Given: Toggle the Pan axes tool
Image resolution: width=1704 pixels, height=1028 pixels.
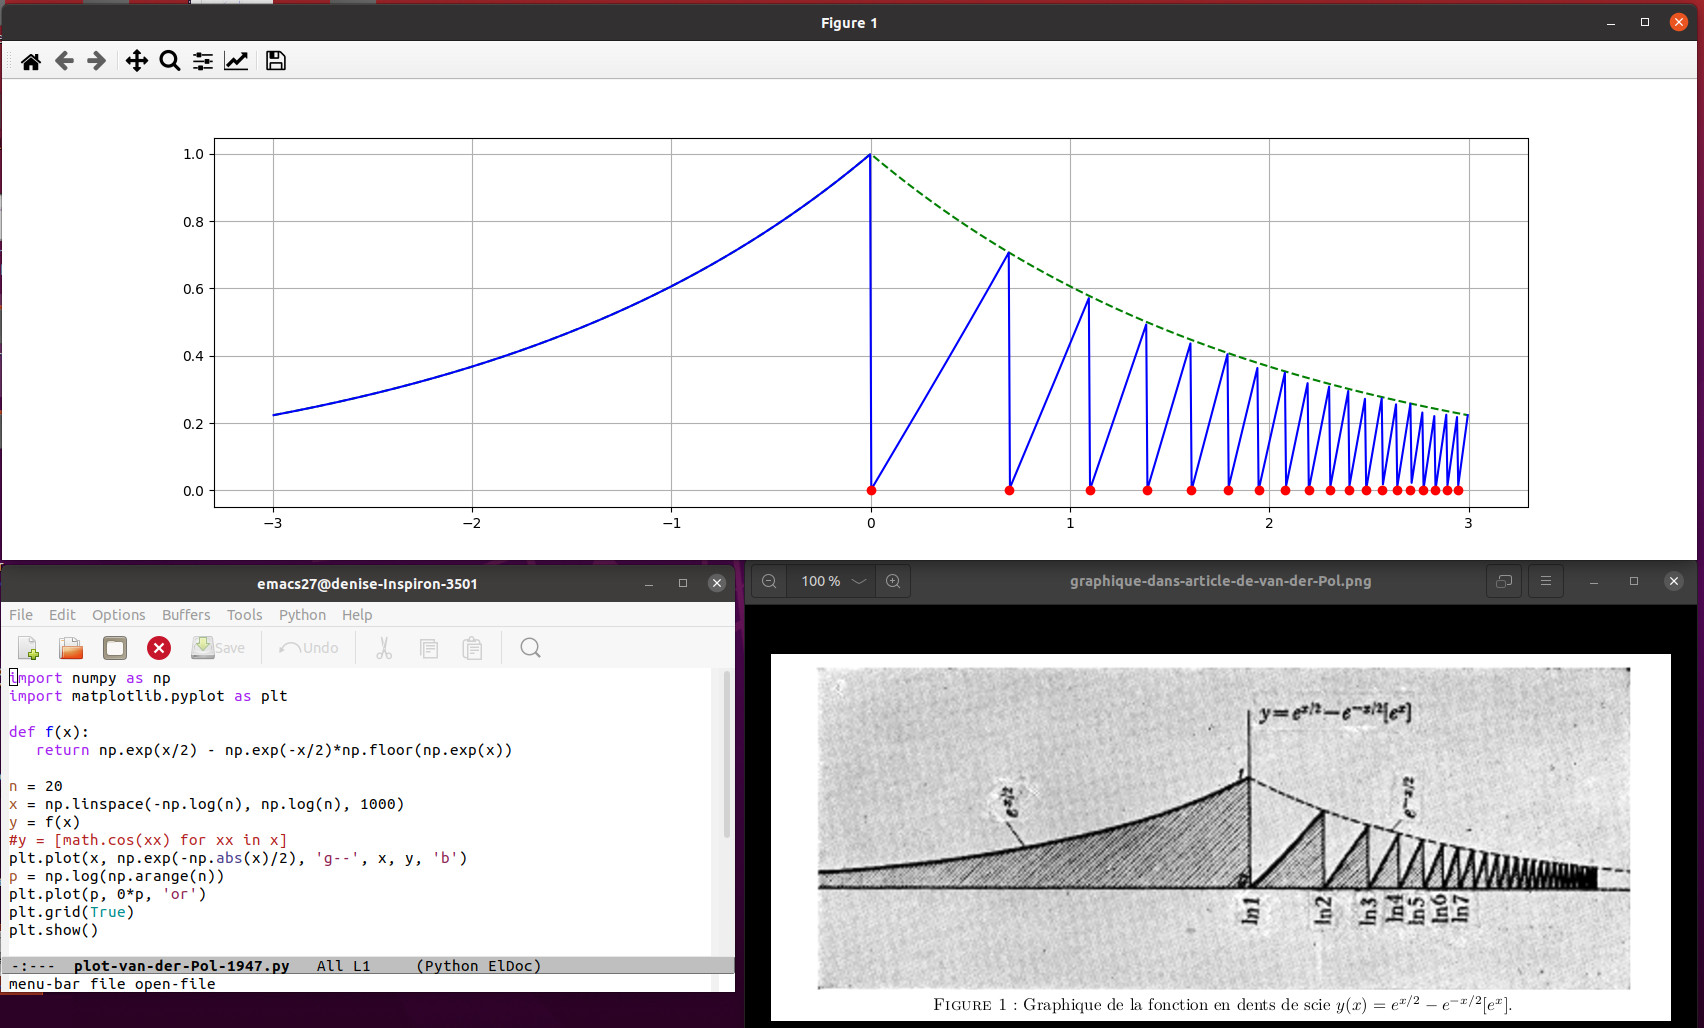Looking at the screenshot, I should point(136,62).
